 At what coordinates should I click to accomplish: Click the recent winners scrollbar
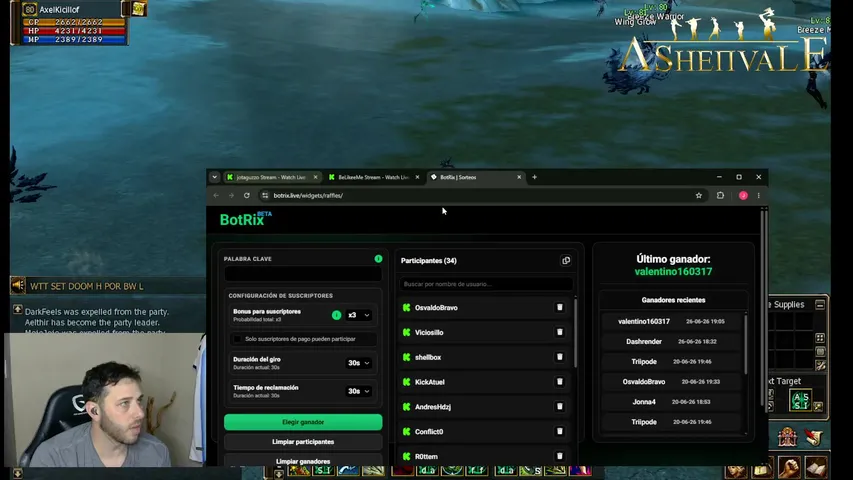pos(745,344)
